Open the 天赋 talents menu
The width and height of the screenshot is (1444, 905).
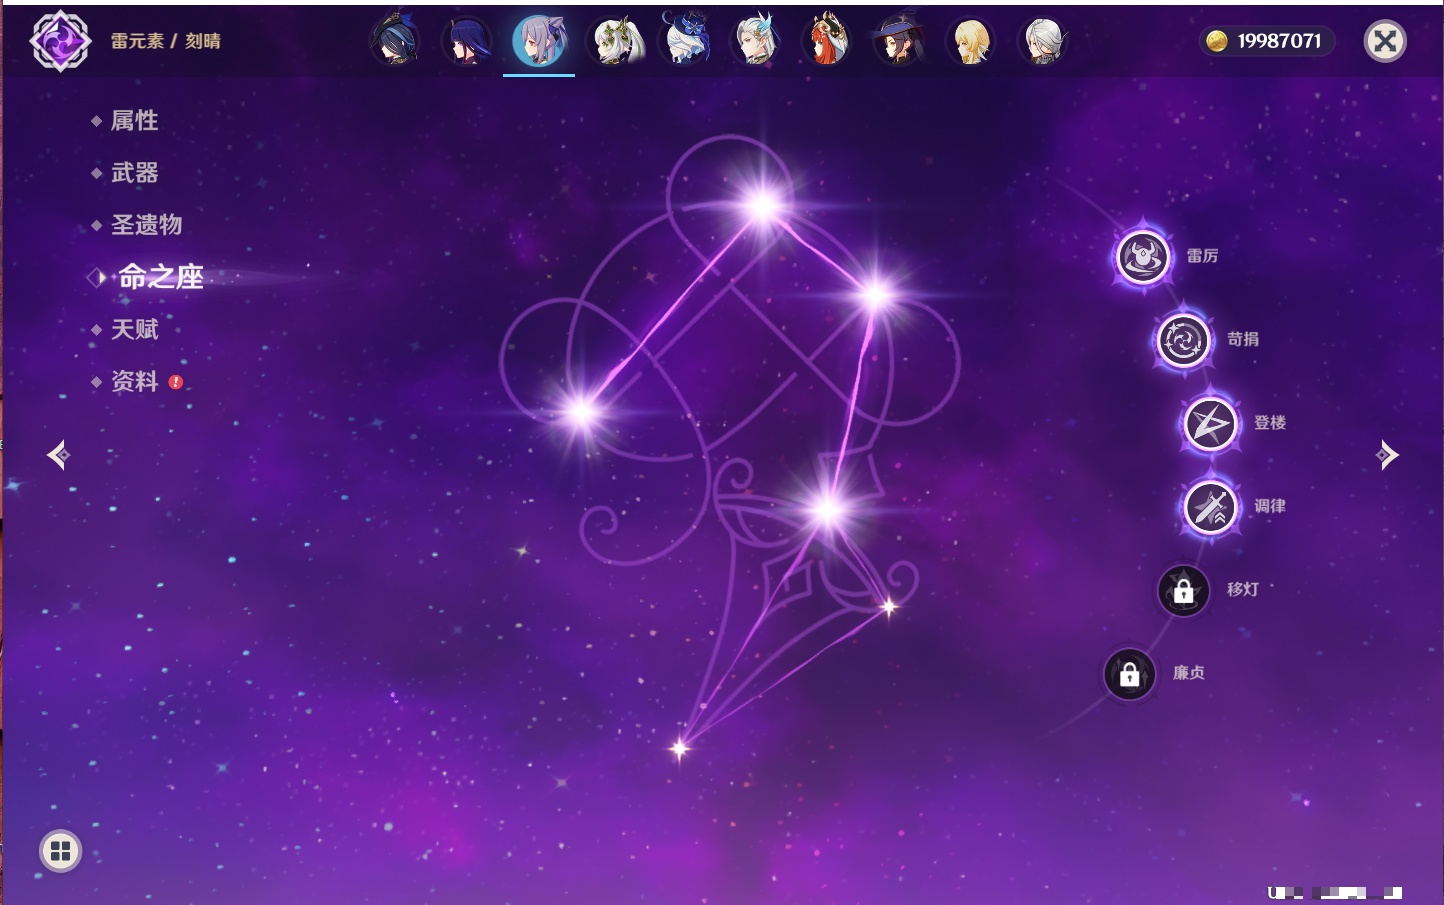pyautogui.click(x=134, y=329)
